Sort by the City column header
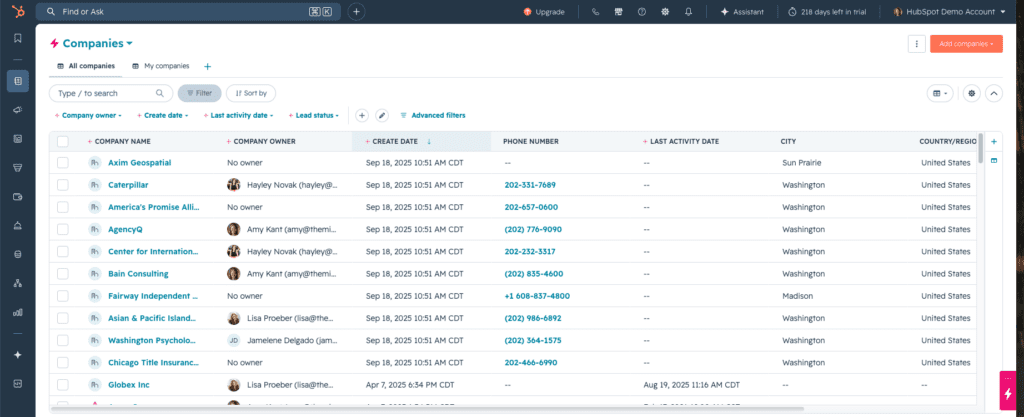1024x417 pixels. coord(788,142)
